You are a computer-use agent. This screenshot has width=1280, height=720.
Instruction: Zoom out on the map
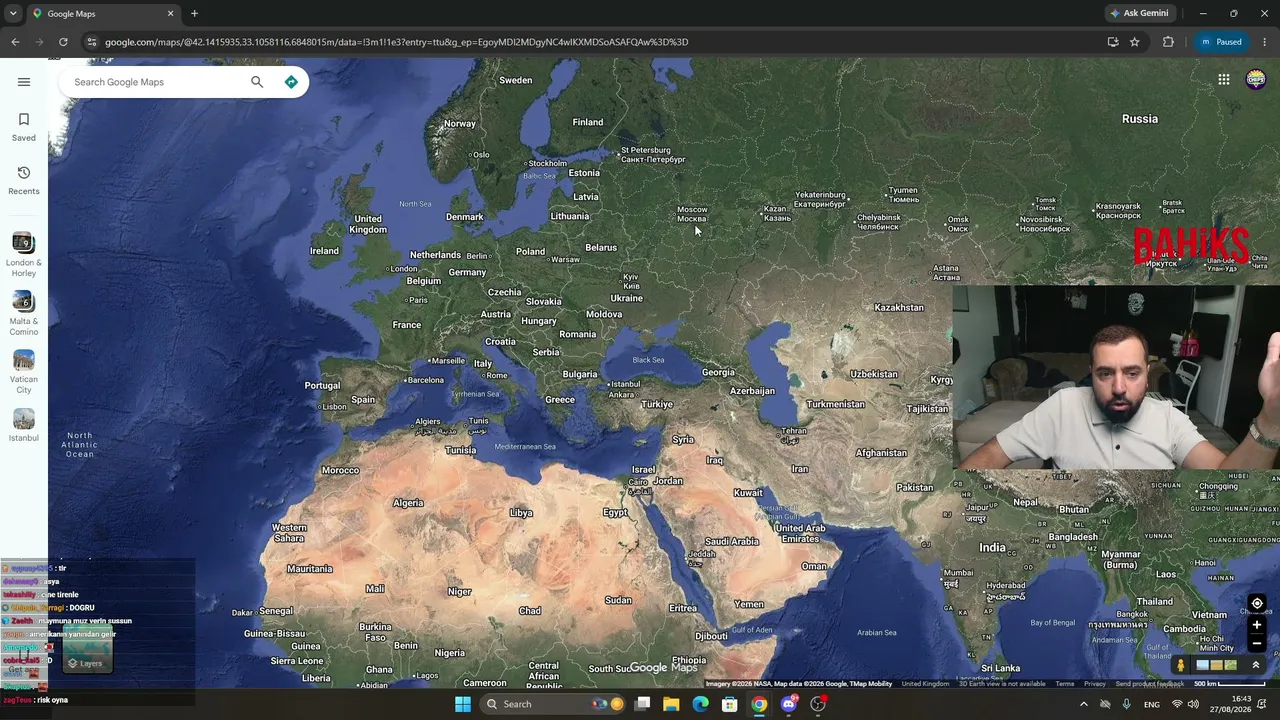(x=1257, y=644)
